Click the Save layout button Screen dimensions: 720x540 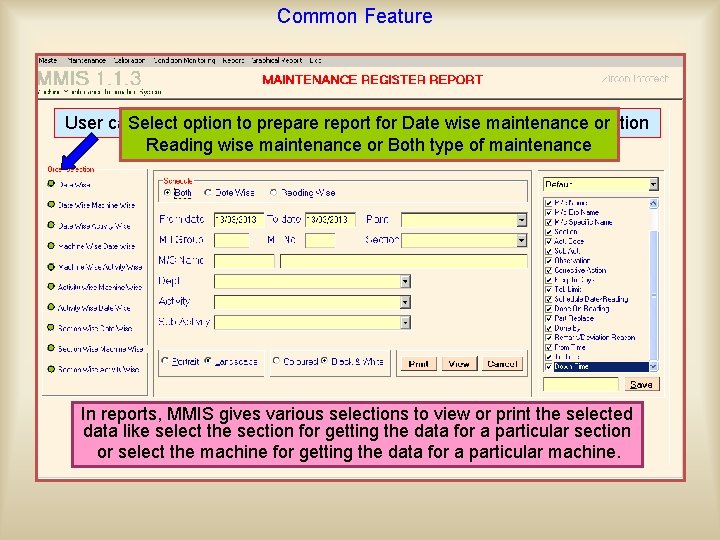tap(641, 384)
